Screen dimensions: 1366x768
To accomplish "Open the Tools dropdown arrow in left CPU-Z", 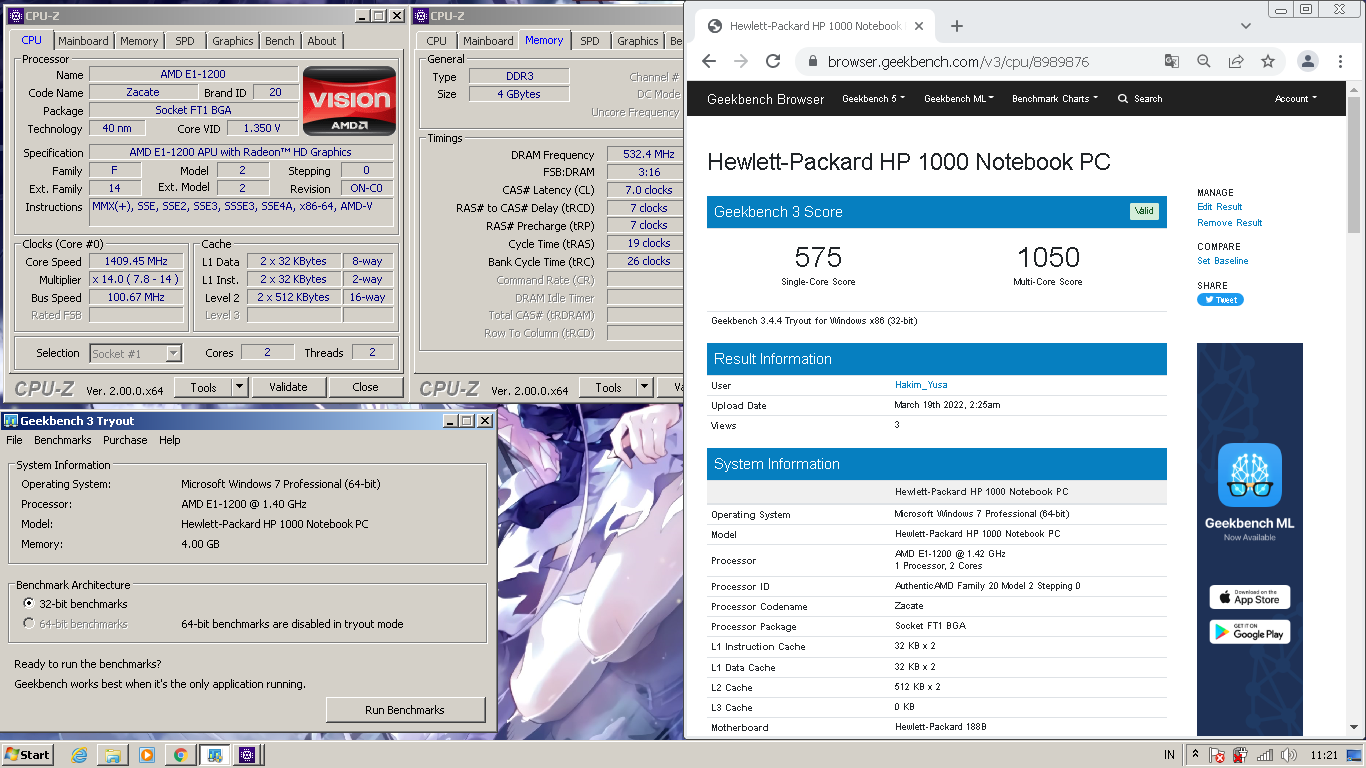I will point(240,387).
